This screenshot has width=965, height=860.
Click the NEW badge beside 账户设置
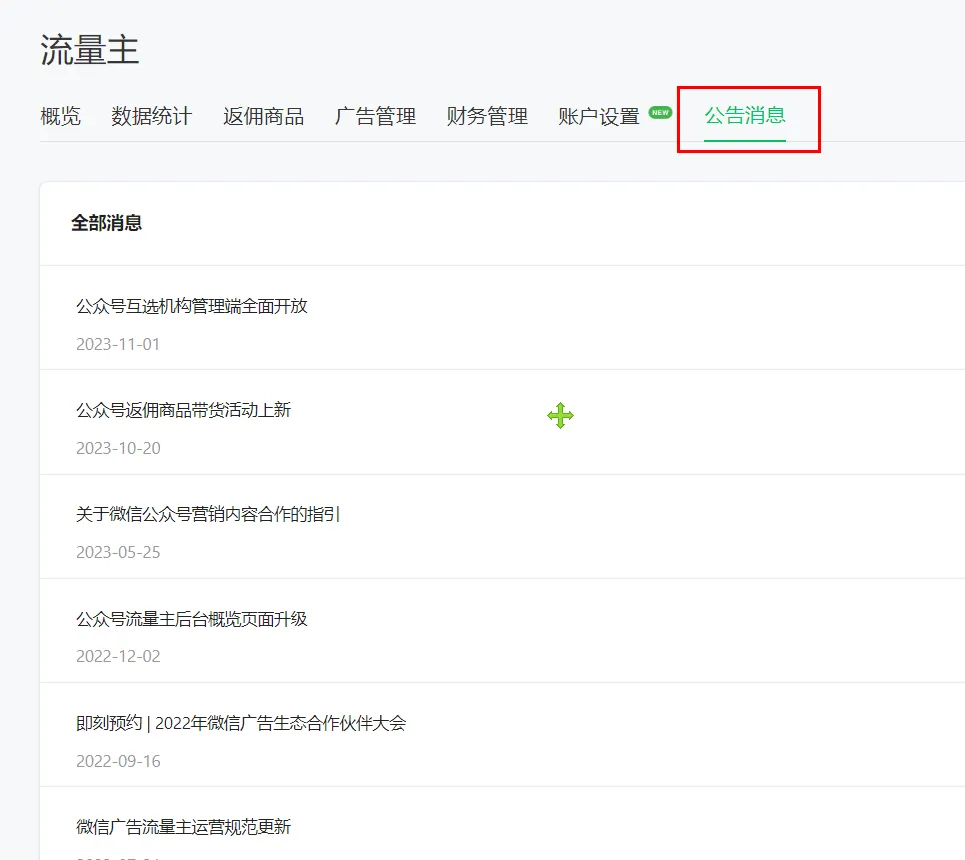659,113
